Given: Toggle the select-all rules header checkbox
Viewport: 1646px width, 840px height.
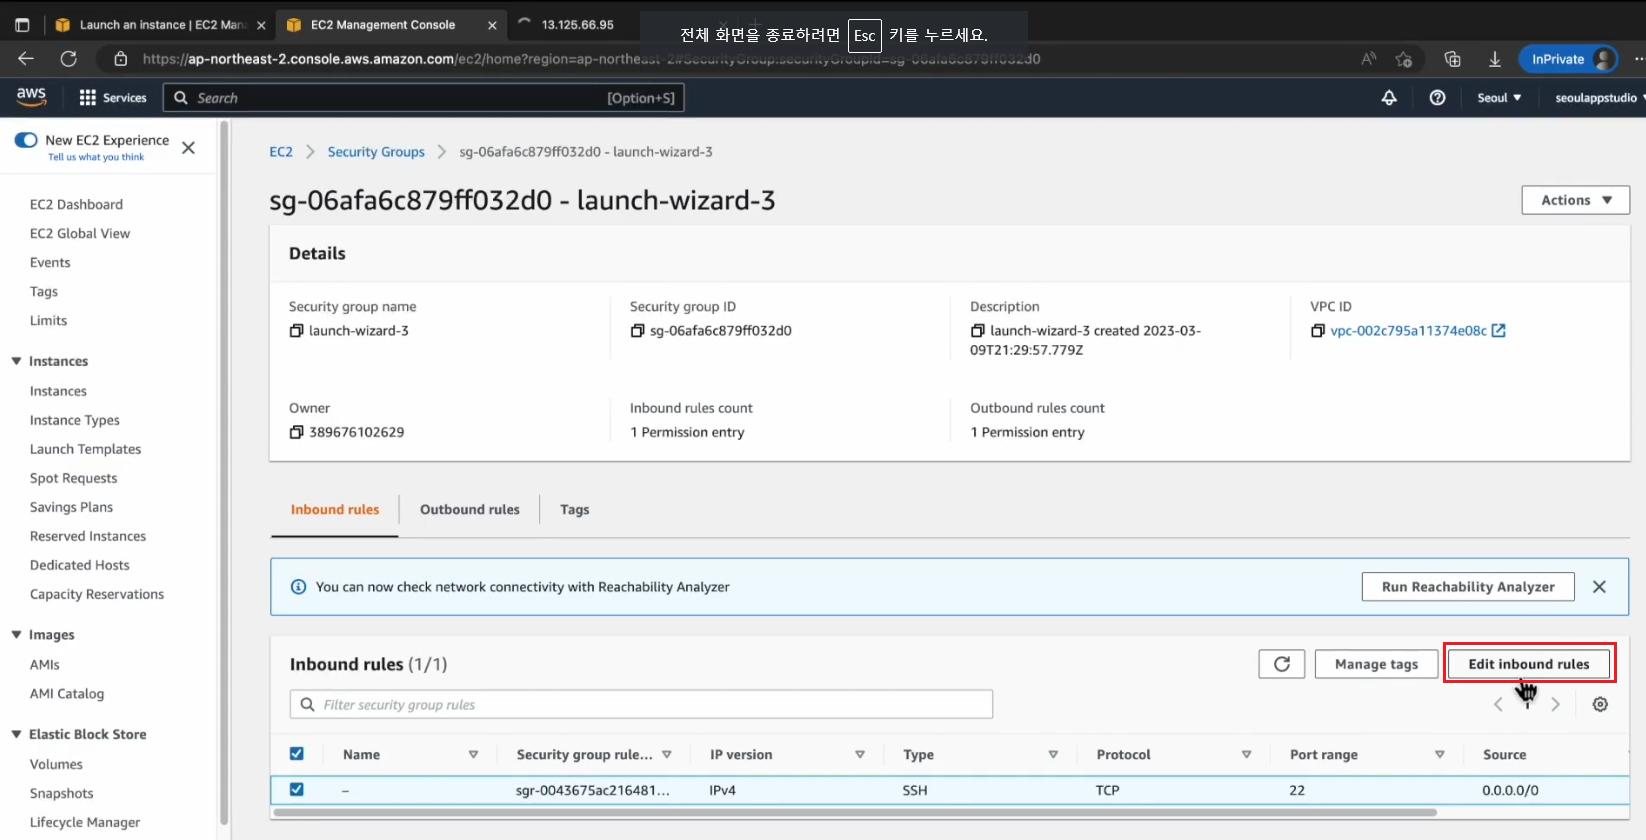Looking at the screenshot, I should click(296, 754).
